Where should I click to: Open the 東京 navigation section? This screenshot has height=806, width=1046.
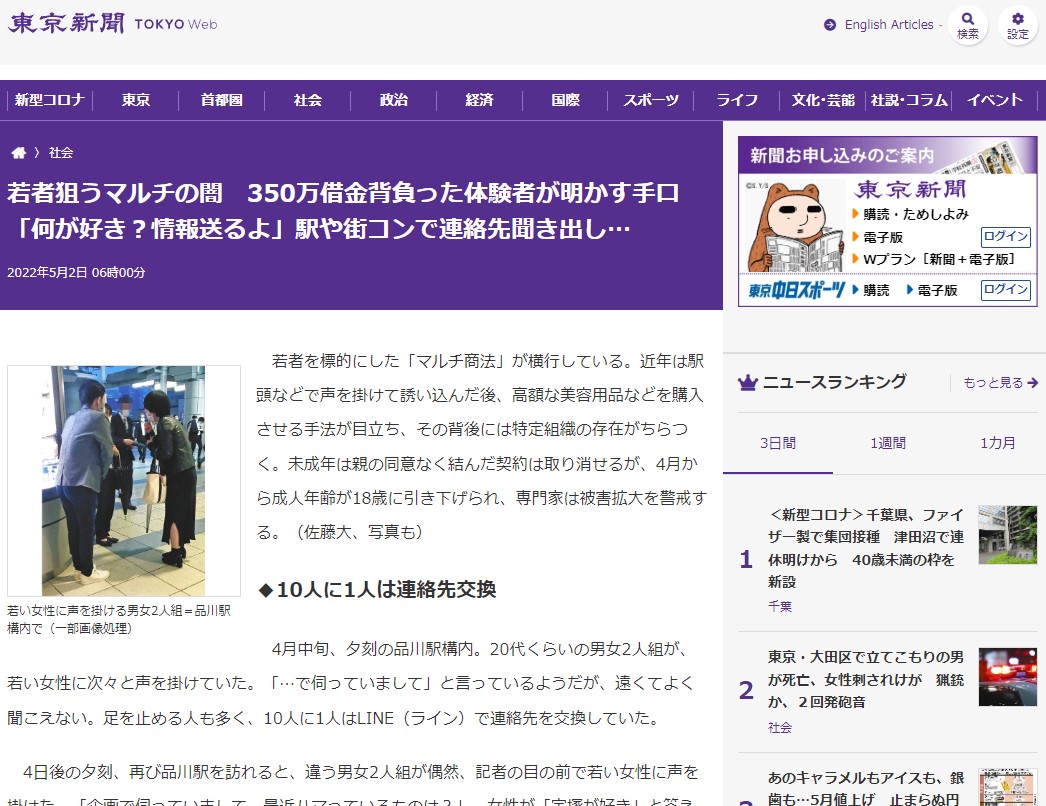pos(135,100)
